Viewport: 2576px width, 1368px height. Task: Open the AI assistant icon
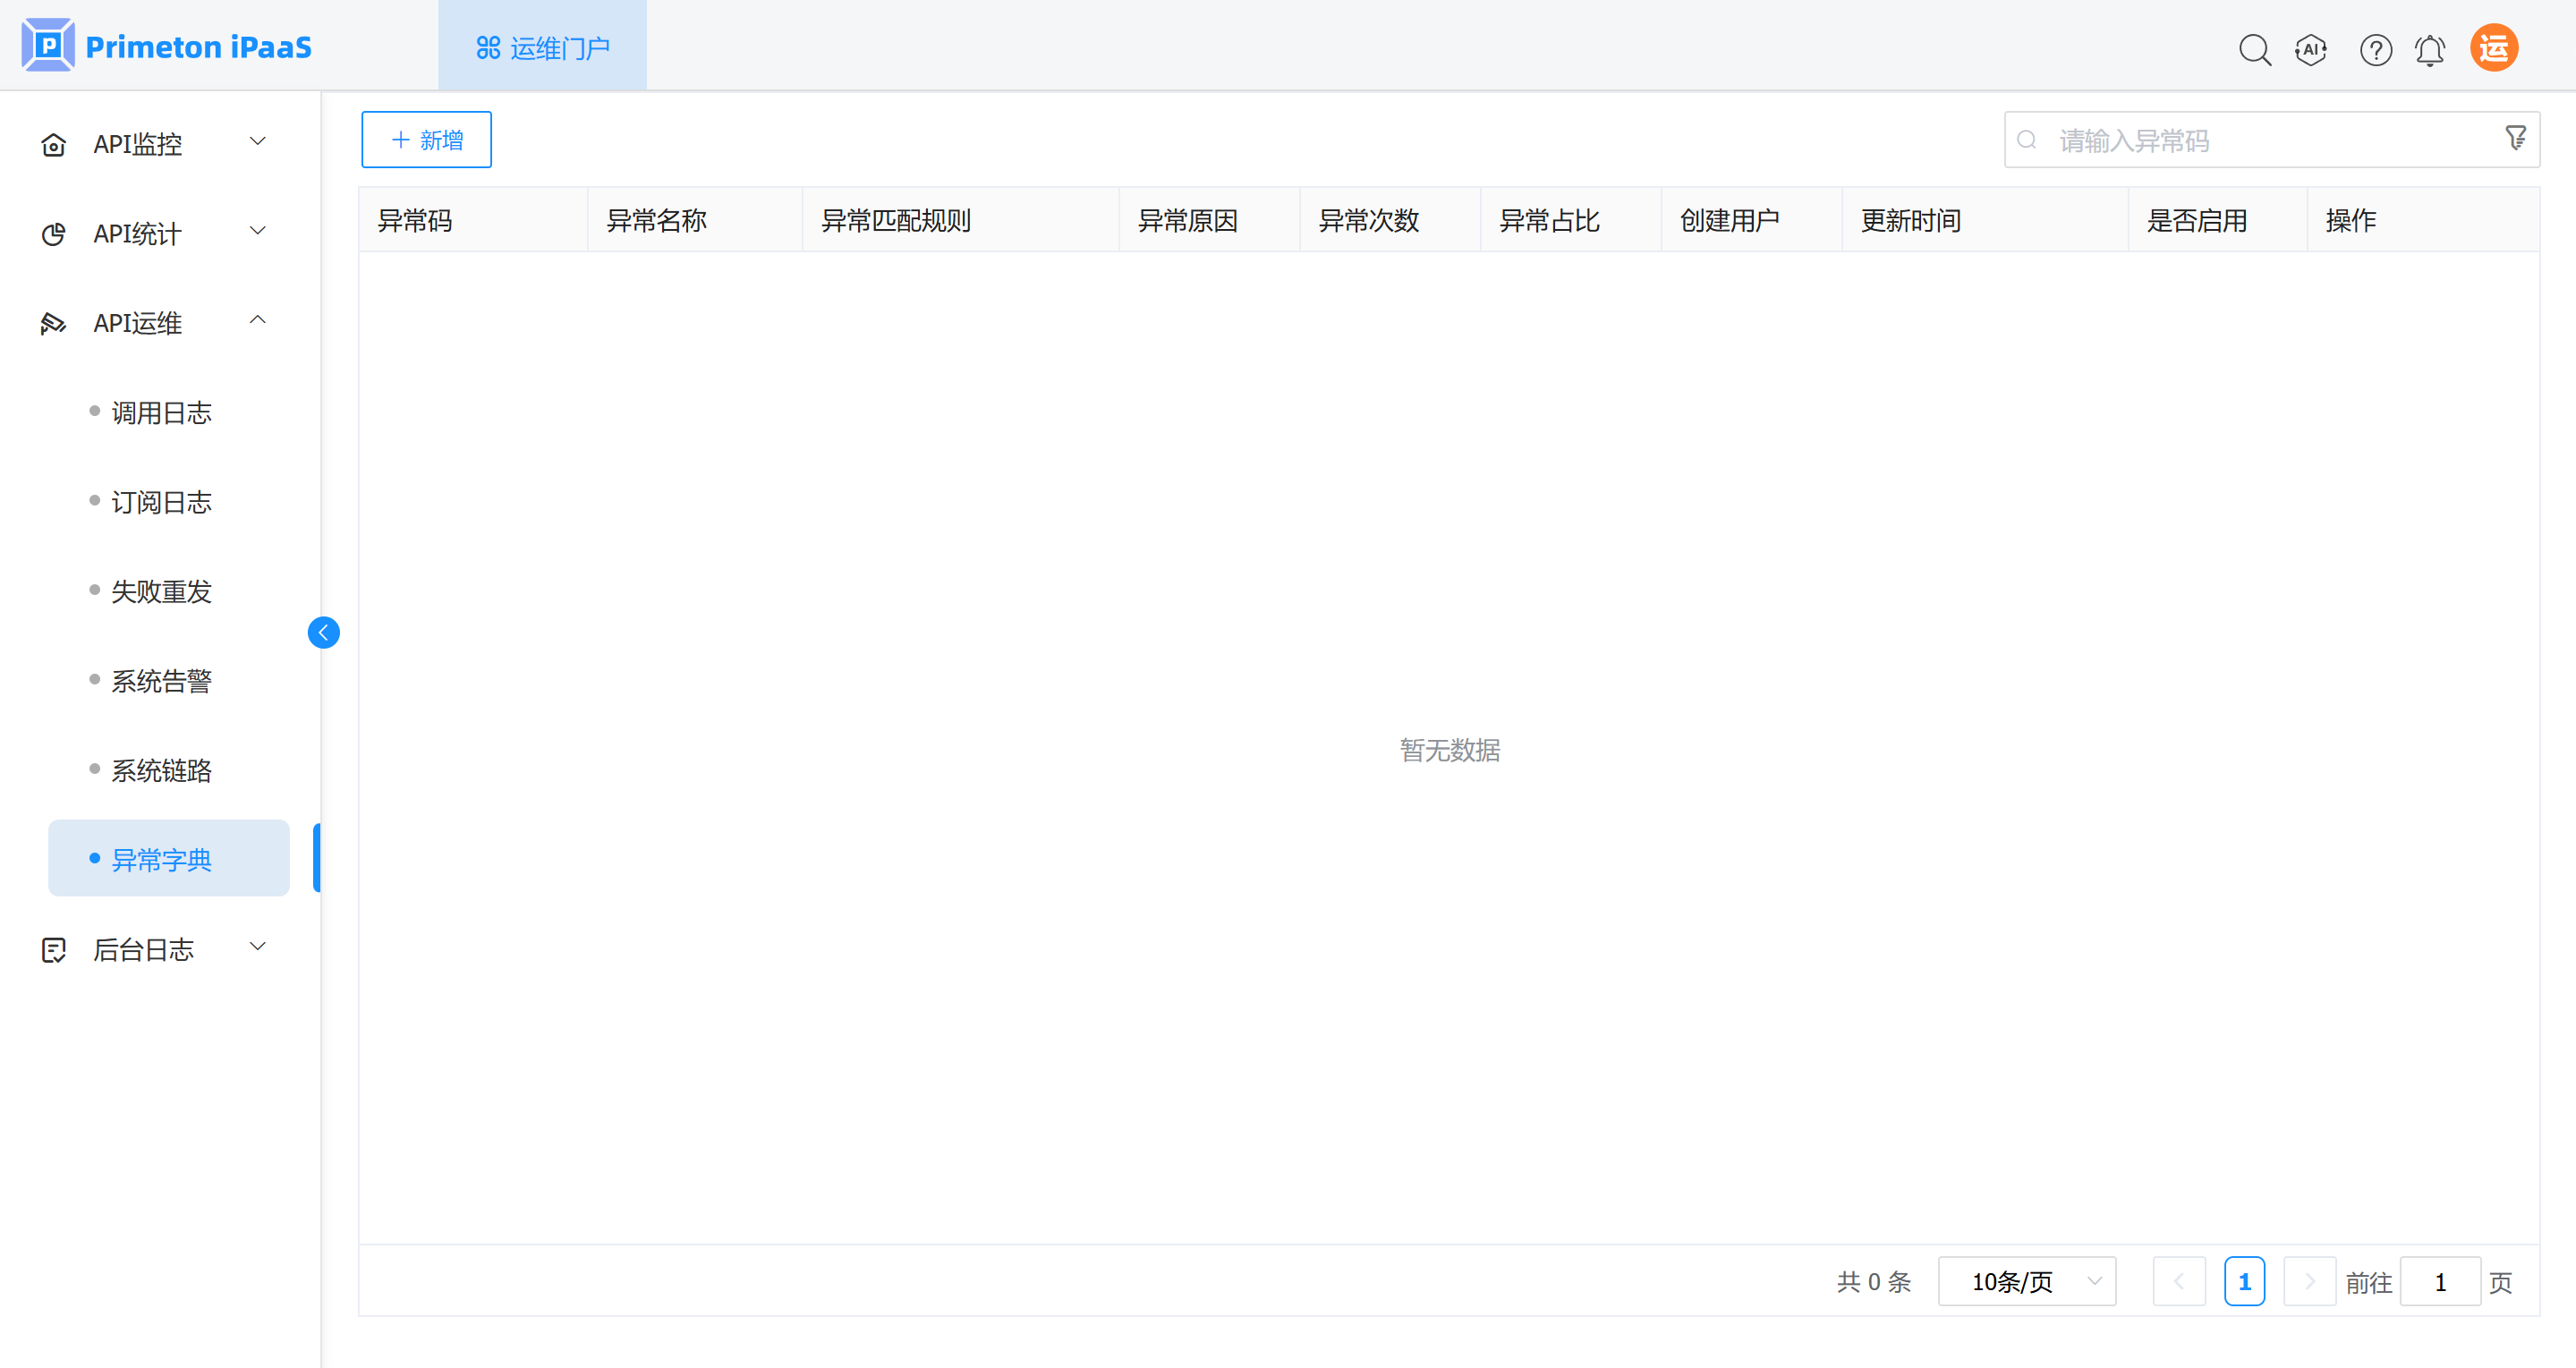click(x=2310, y=49)
